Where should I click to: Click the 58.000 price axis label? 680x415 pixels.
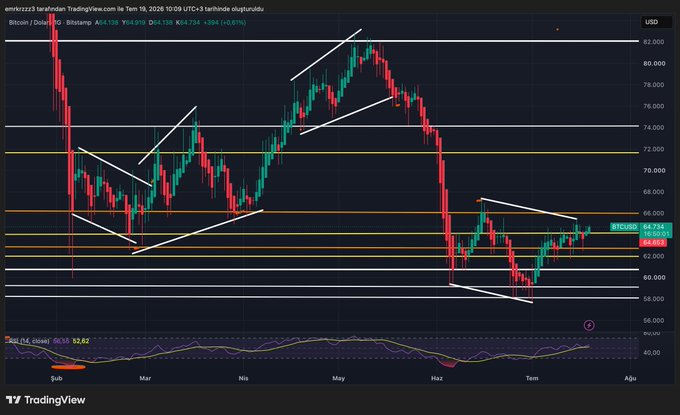pyautogui.click(x=654, y=299)
